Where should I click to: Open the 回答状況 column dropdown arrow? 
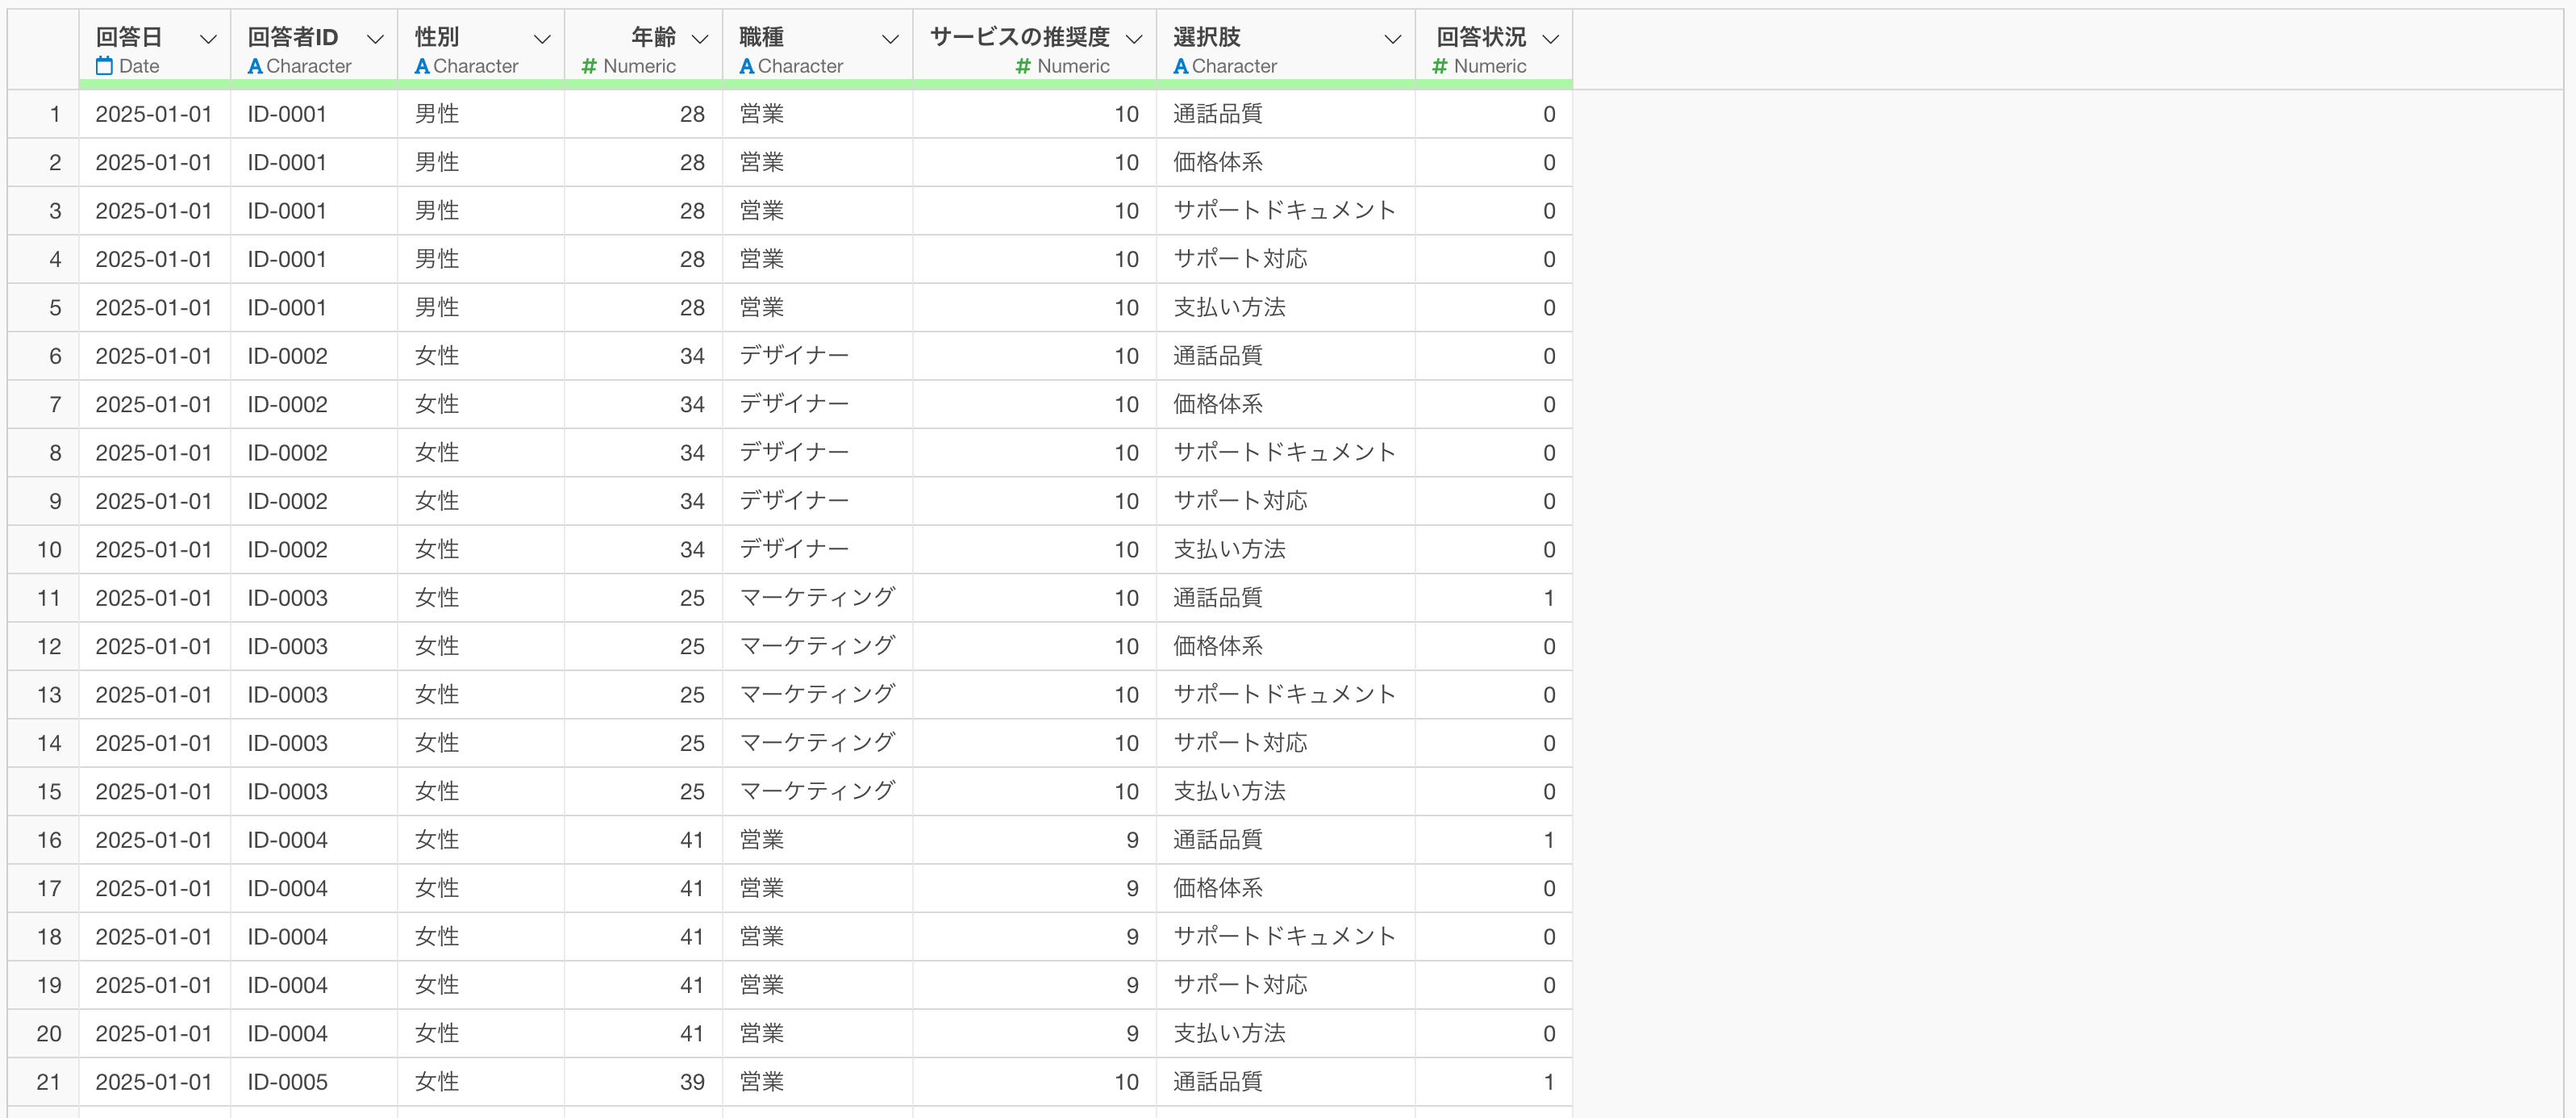coord(1550,39)
